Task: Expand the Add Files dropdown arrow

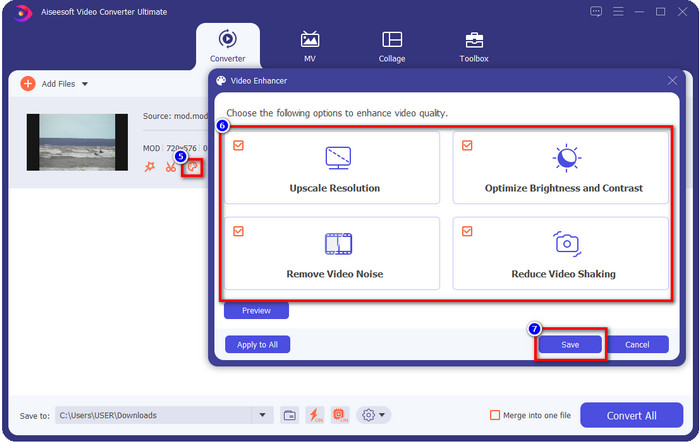Action: click(85, 84)
